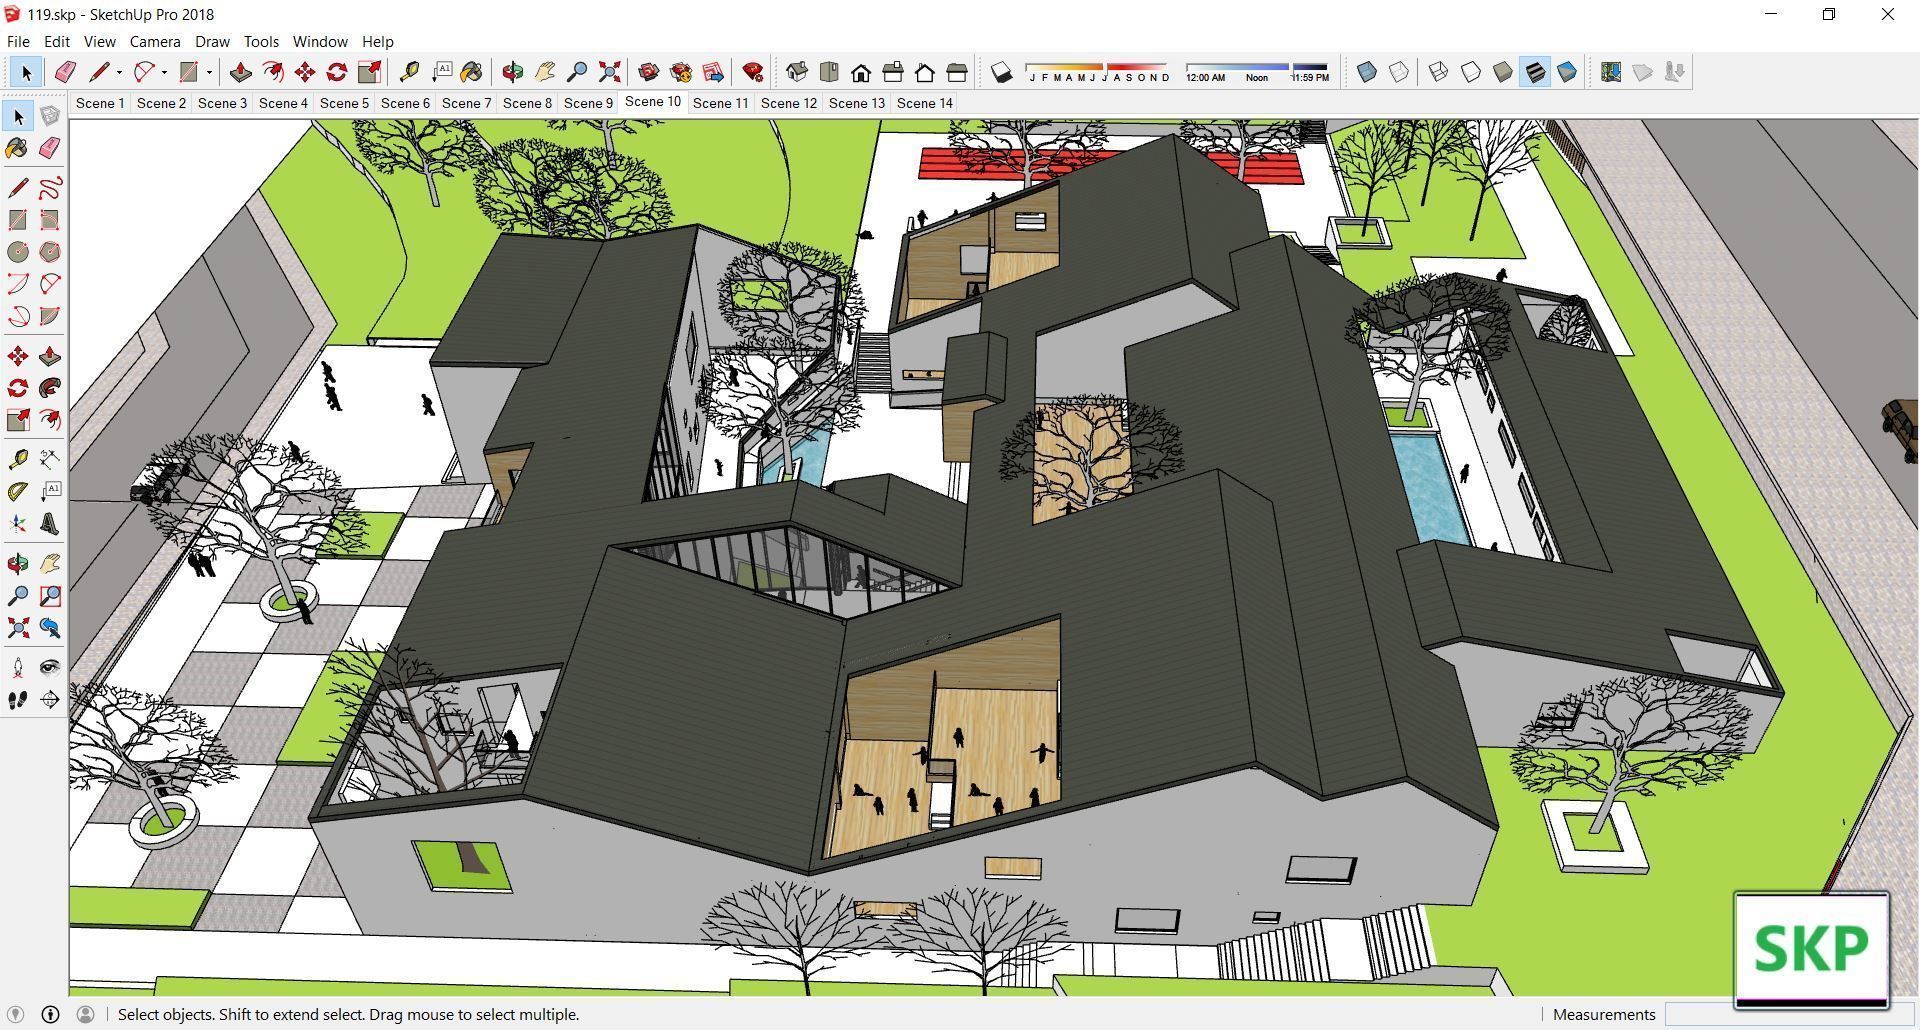Screen dimensions: 1920x1030
Task: Click the Add Location icon
Action: [x=1611, y=72]
